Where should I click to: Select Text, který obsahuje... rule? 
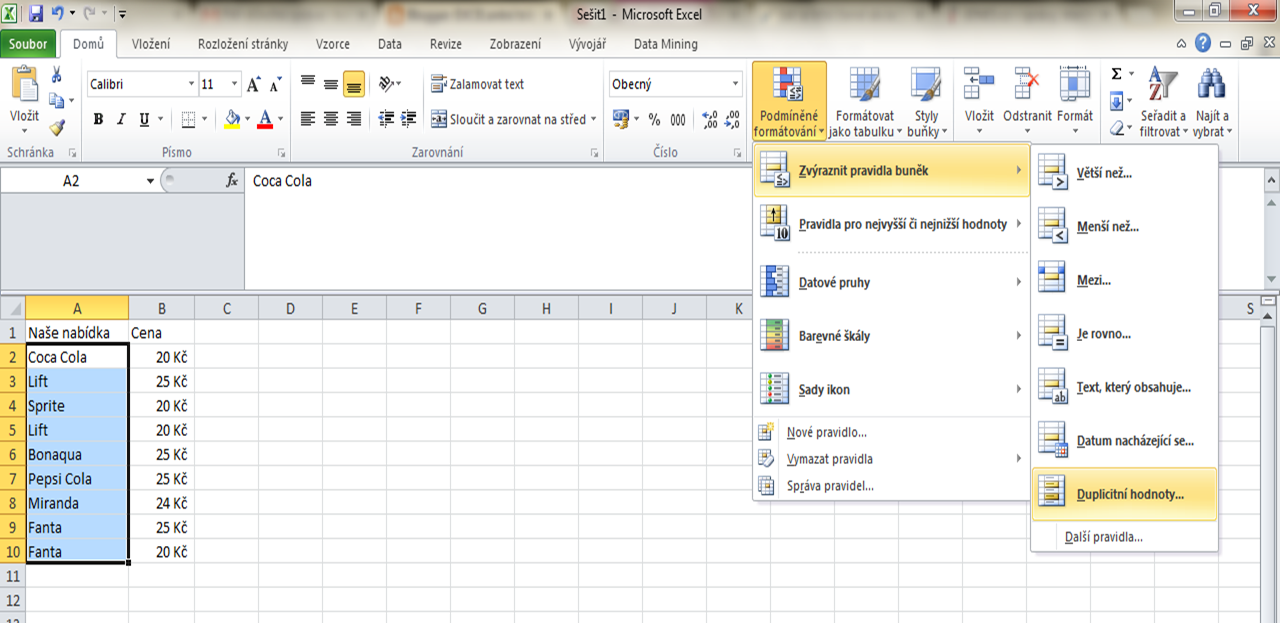tap(1124, 387)
